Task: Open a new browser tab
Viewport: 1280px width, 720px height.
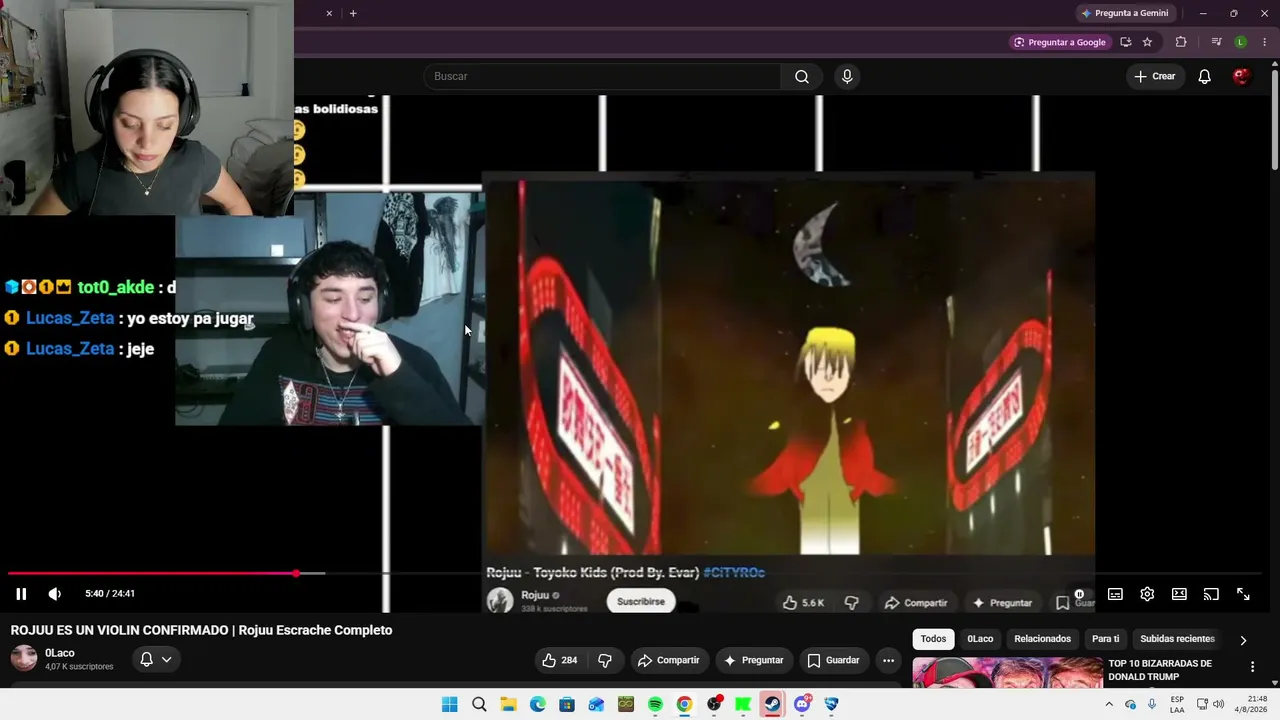Action: coord(353,13)
